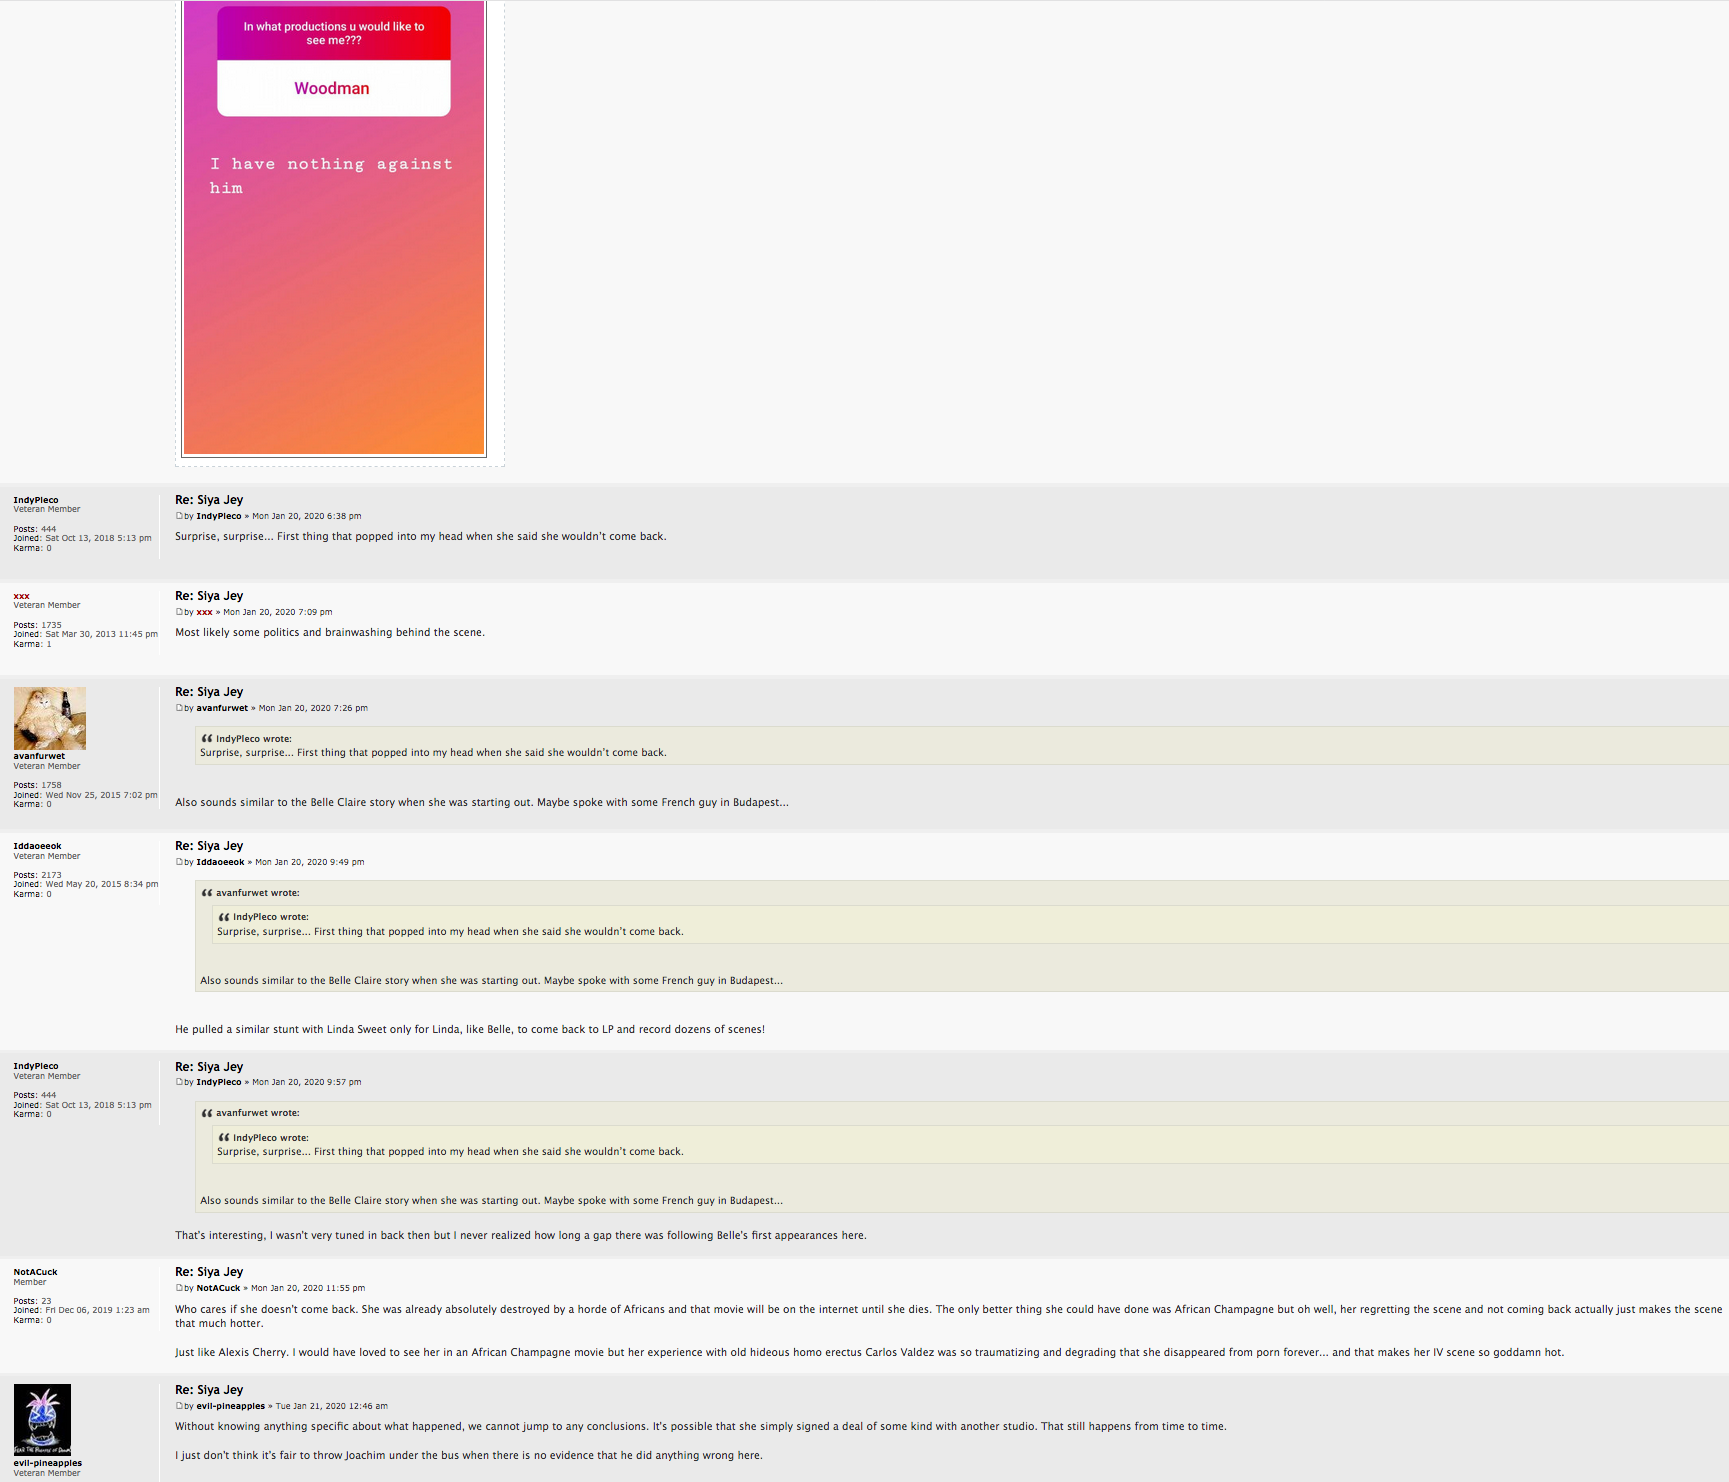Click post icon beside IndyPleco's 6:38 pm byline

click(x=179, y=516)
